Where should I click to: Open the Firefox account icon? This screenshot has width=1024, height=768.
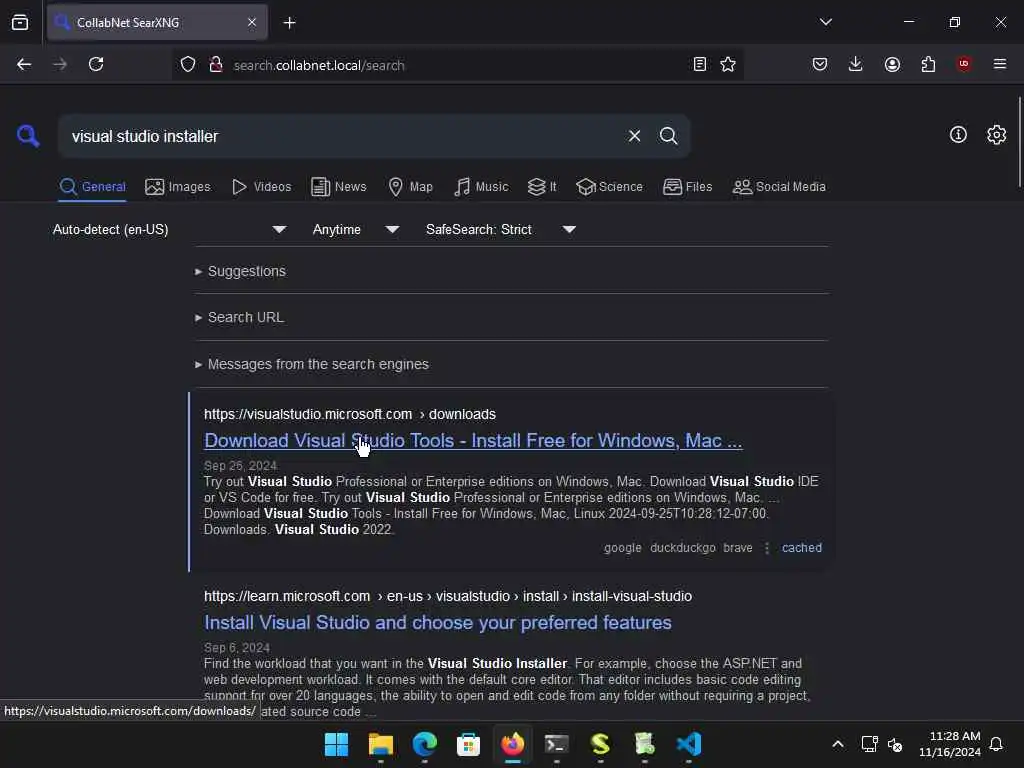(892, 64)
